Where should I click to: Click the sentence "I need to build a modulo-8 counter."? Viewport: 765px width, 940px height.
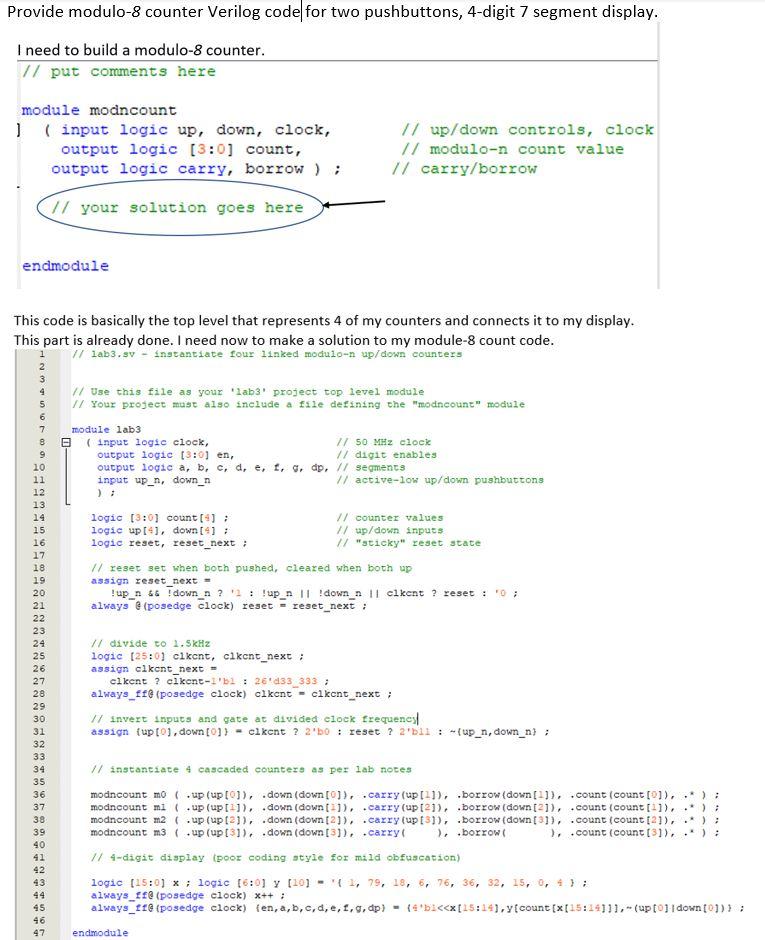(141, 50)
